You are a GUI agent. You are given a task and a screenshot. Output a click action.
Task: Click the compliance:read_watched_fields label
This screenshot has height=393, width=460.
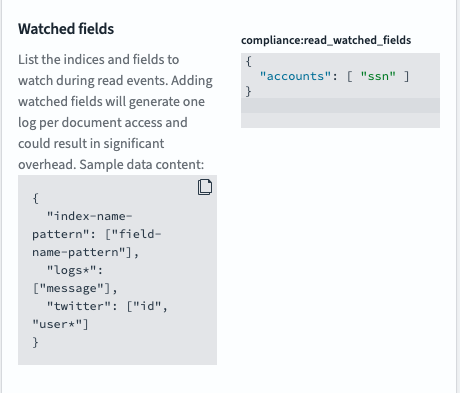click(x=326, y=40)
